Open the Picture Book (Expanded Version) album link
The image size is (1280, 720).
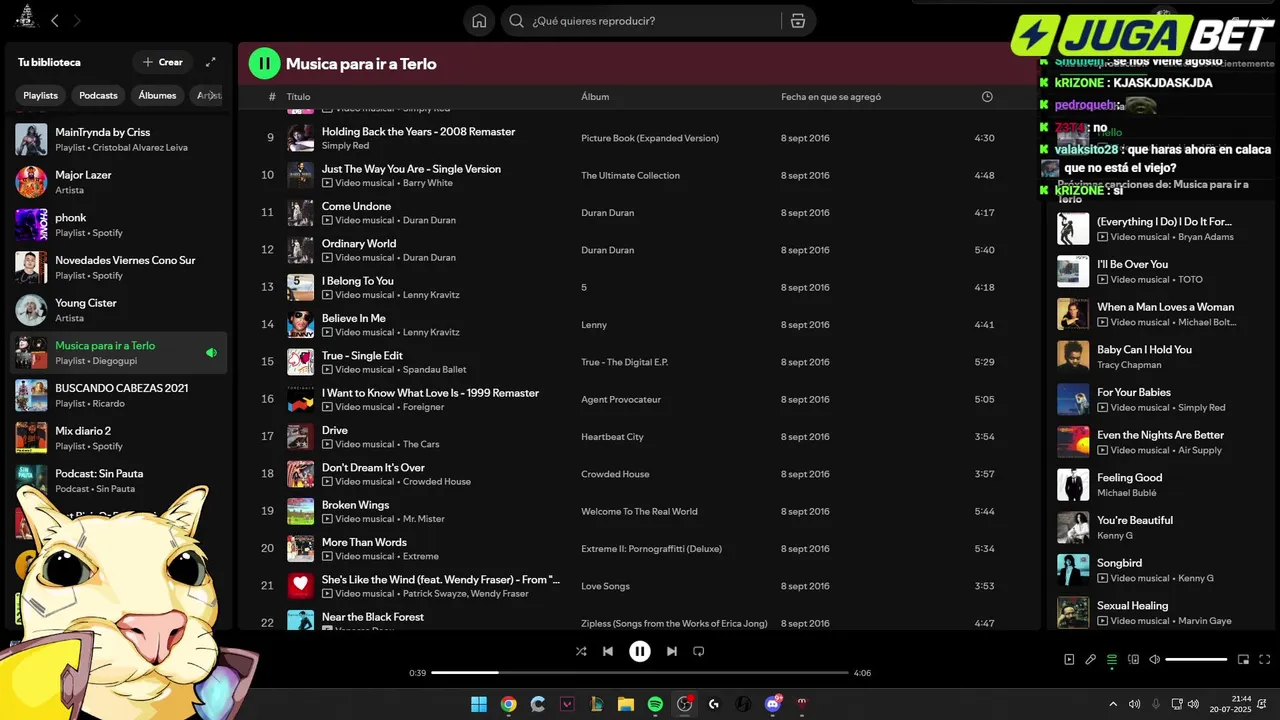tap(650, 138)
